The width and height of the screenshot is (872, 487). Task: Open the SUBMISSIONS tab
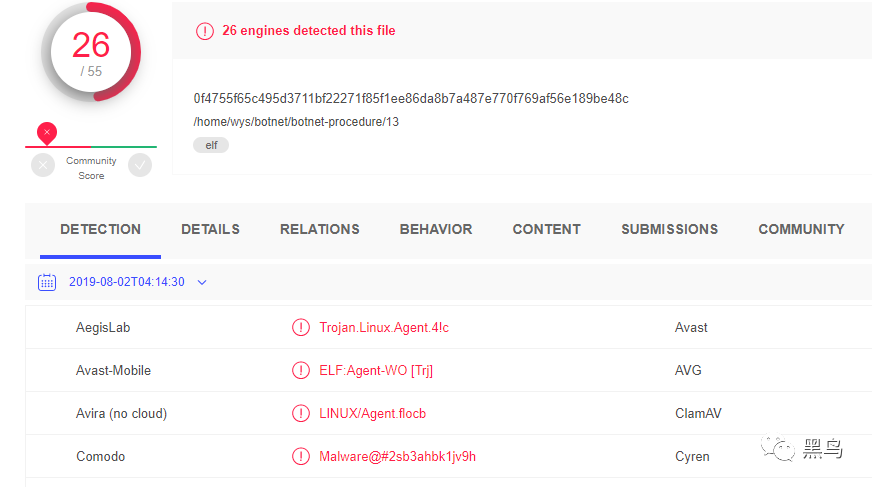click(669, 229)
